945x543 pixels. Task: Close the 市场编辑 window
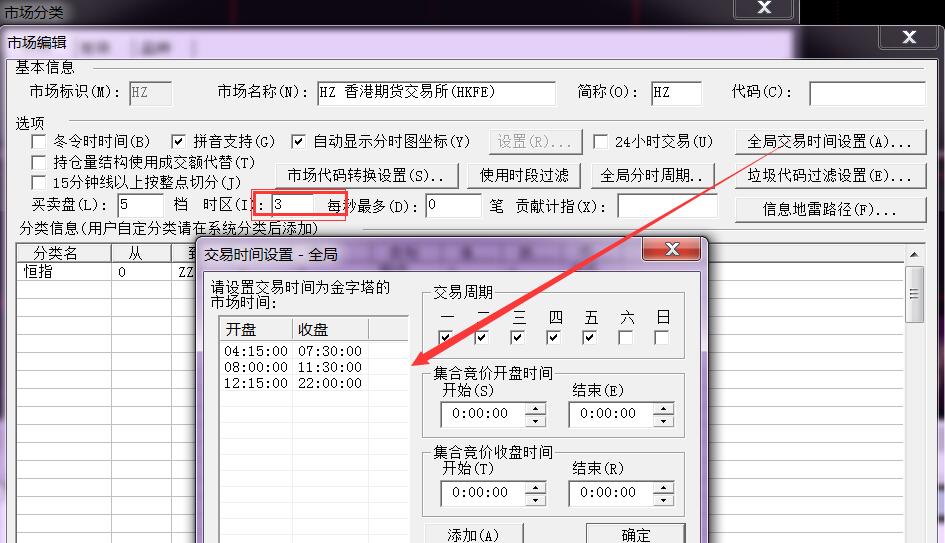(x=909, y=37)
